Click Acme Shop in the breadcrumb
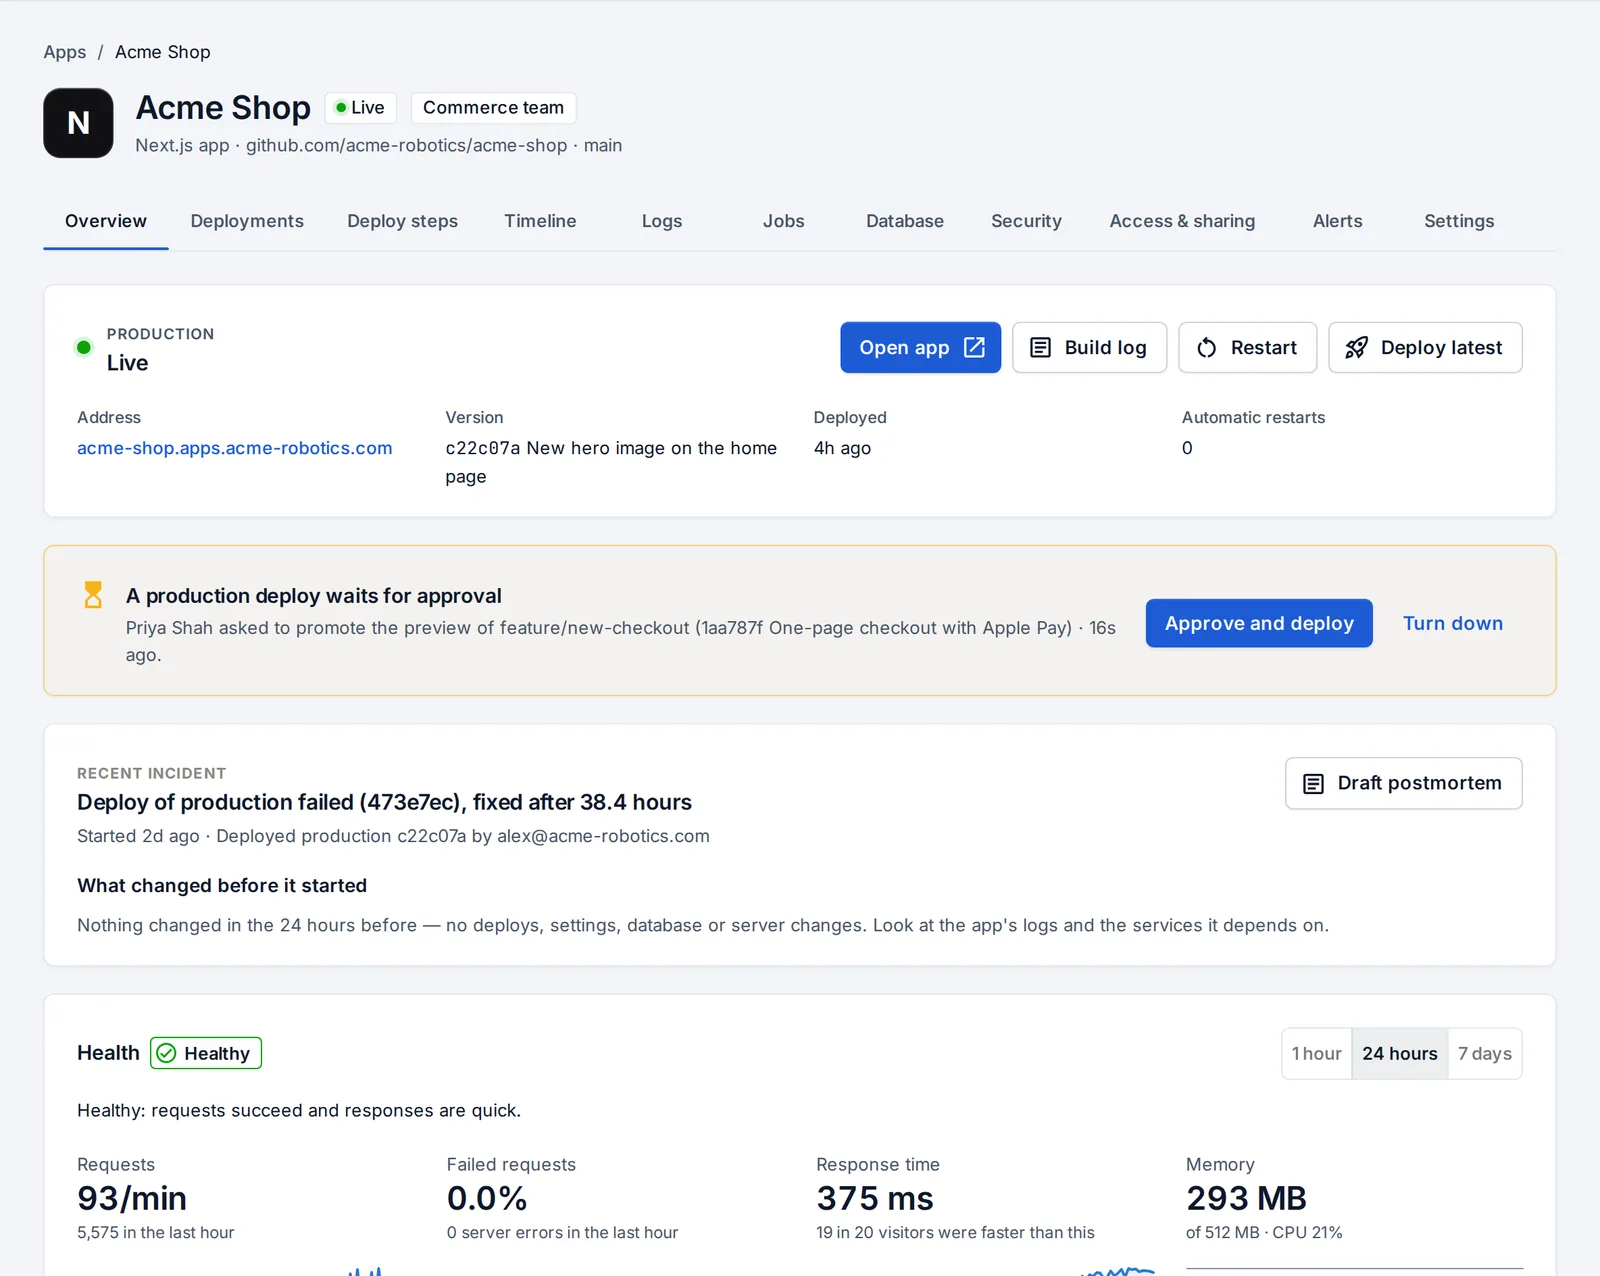 click(163, 52)
